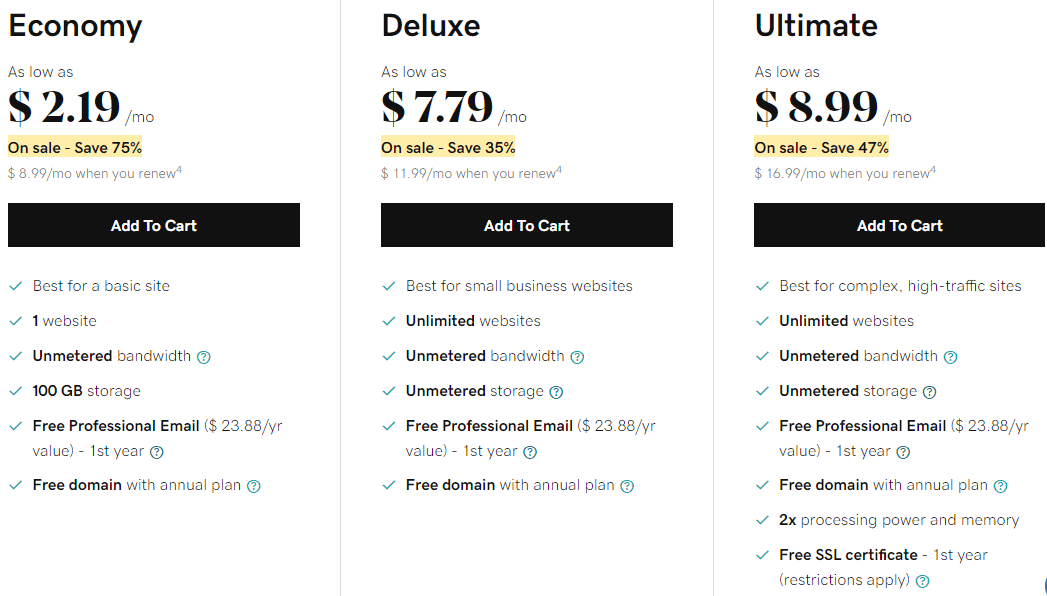This screenshot has width=1047, height=596.
Task: Show Deluxe Professional Email info icon
Action: coord(530,452)
